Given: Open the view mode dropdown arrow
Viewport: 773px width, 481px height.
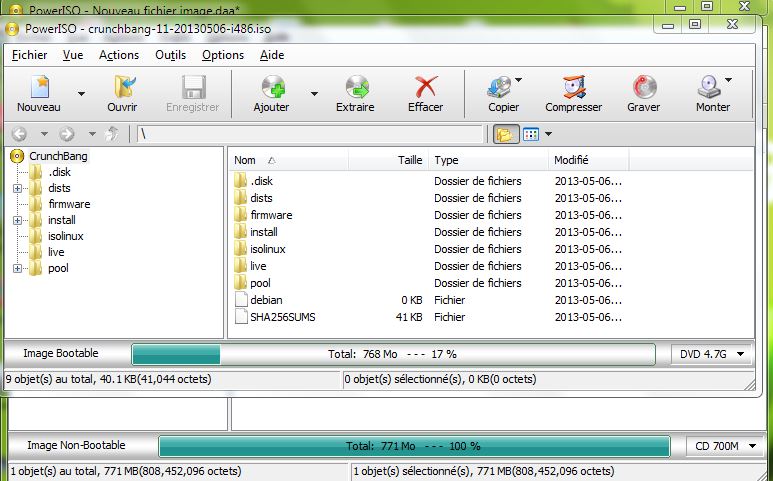Looking at the screenshot, I should pyautogui.click(x=548, y=134).
